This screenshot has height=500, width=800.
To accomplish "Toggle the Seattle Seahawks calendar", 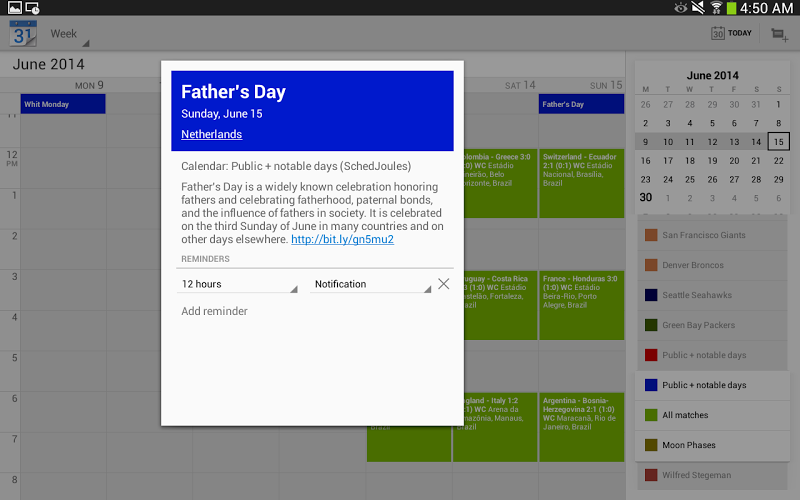I will coord(712,295).
